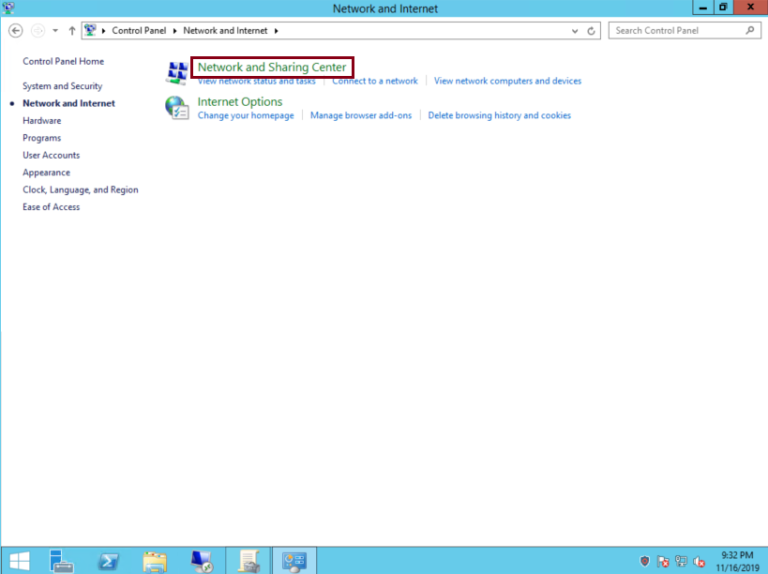Click Delete browsing history and cookies
The width and height of the screenshot is (768, 574).
[499, 115]
